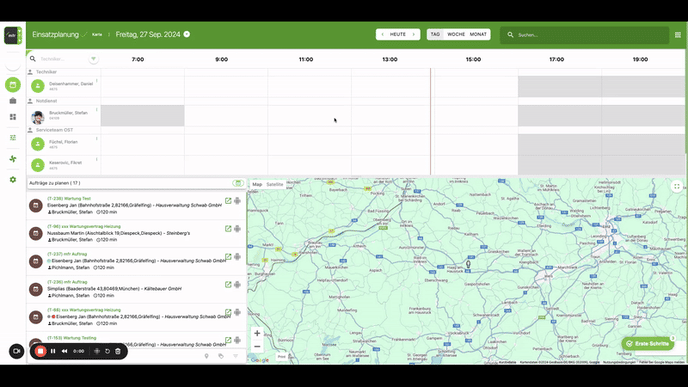Expand map to fullscreen

[677, 186]
